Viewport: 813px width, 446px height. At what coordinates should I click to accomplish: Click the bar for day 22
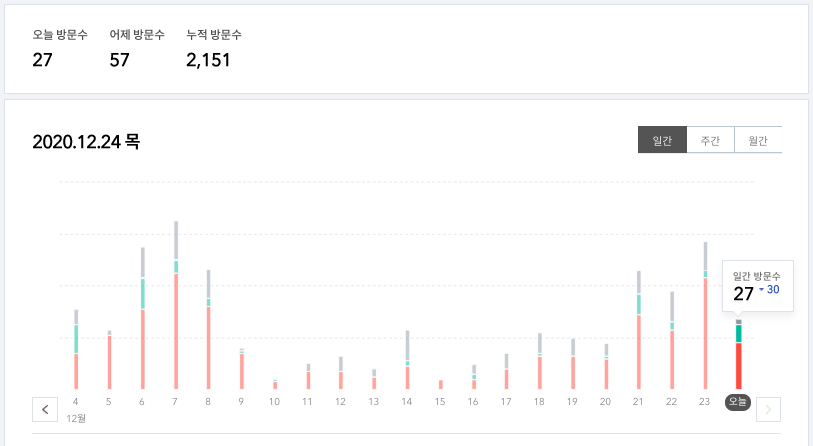pos(672,340)
